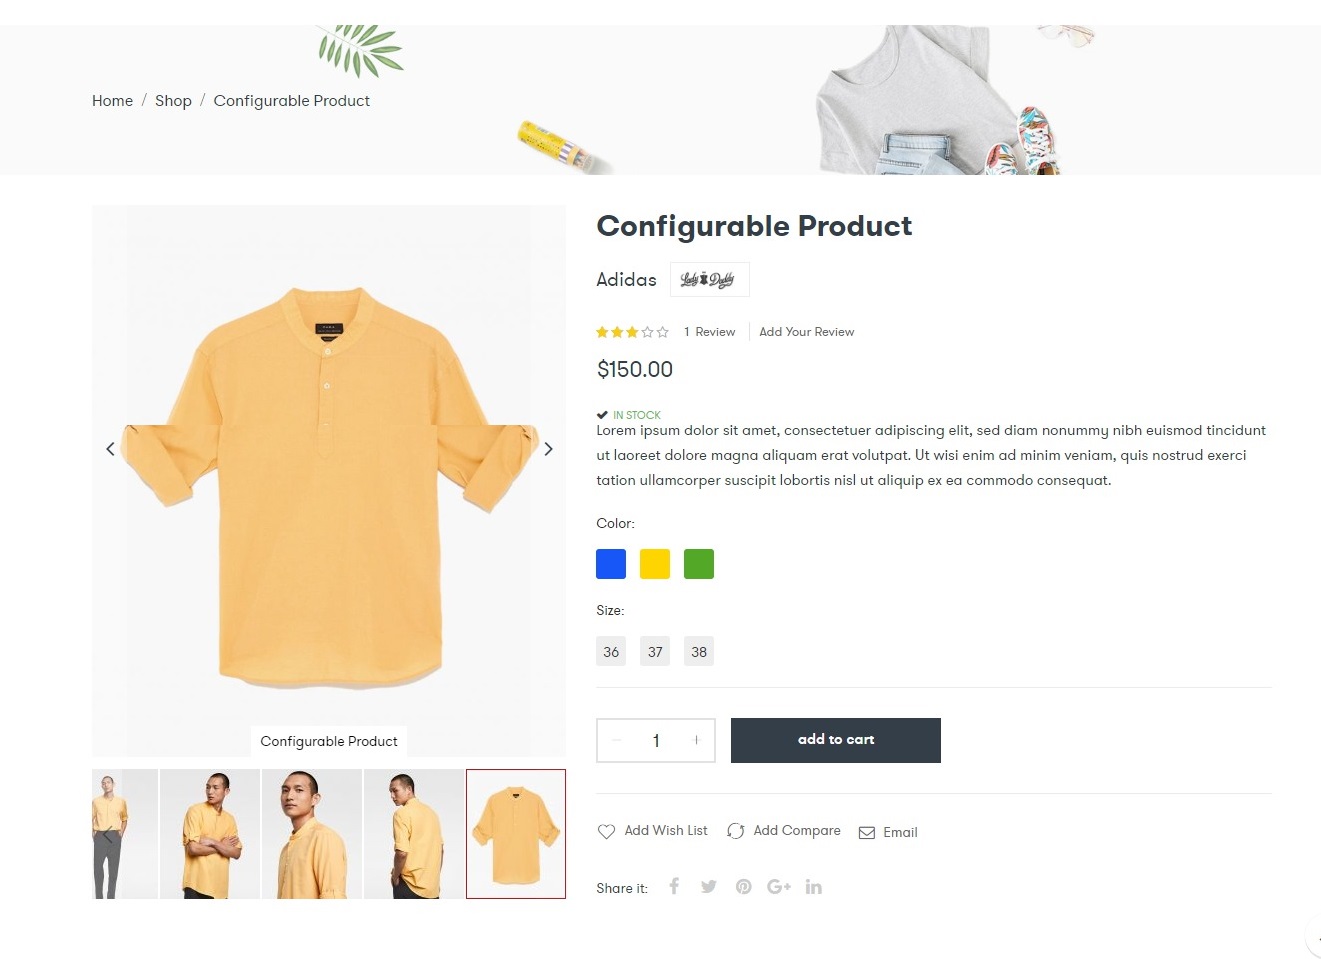Screen dimensions: 1321x959
Task: Select the blue color swatch
Action: tap(611, 564)
